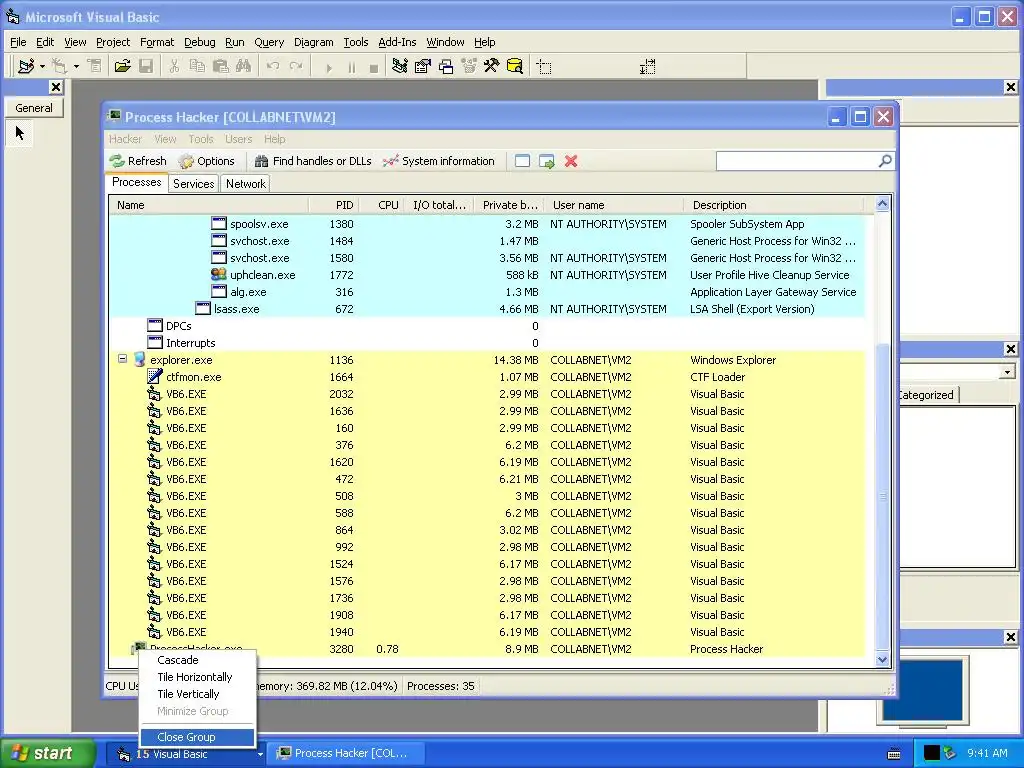
Task: Choose Tile Vertically from the context menu
Action: pyautogui.click(x=188, y=694)
